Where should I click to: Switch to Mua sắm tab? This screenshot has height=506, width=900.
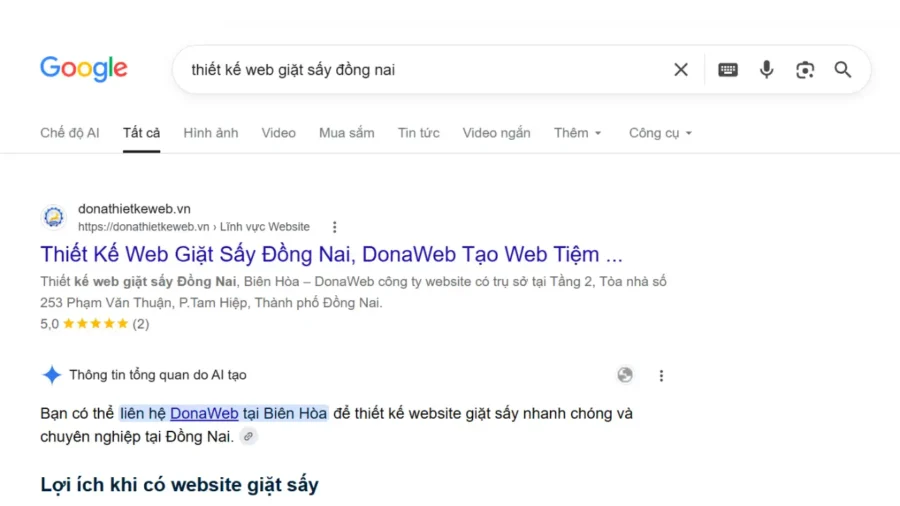coord(347,133)
